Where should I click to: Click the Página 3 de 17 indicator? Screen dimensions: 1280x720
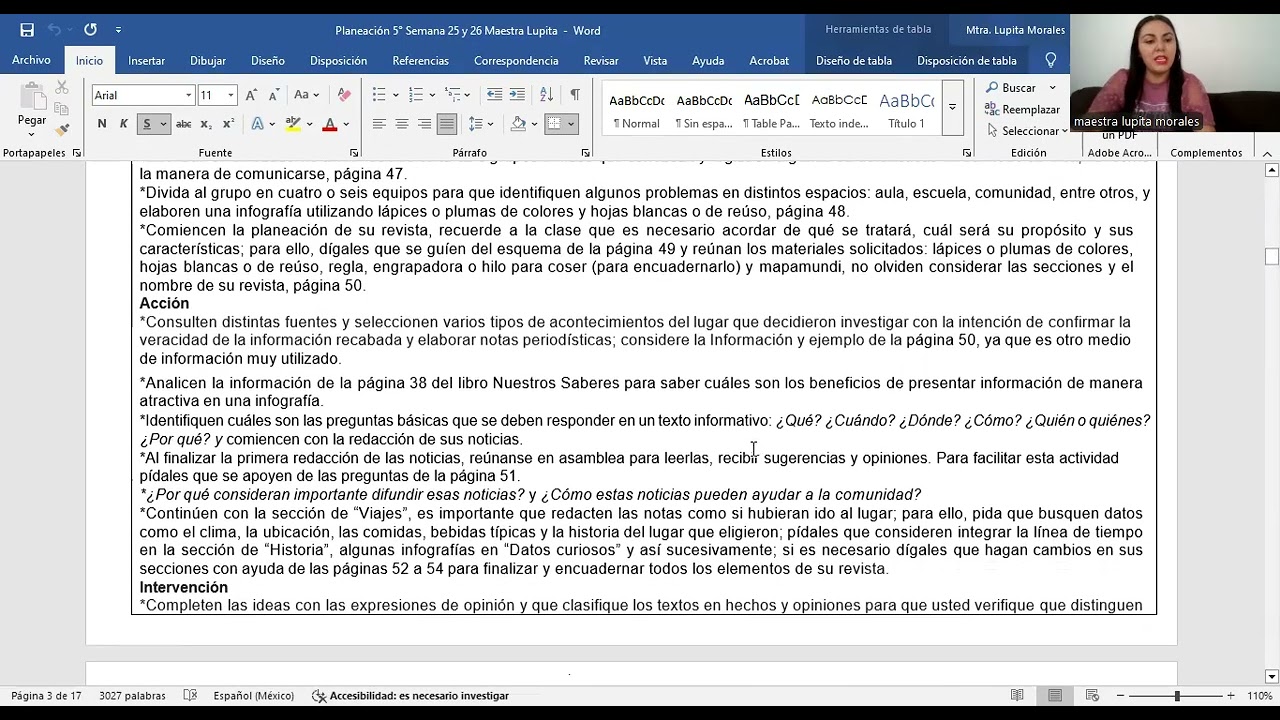coord(46,696)
